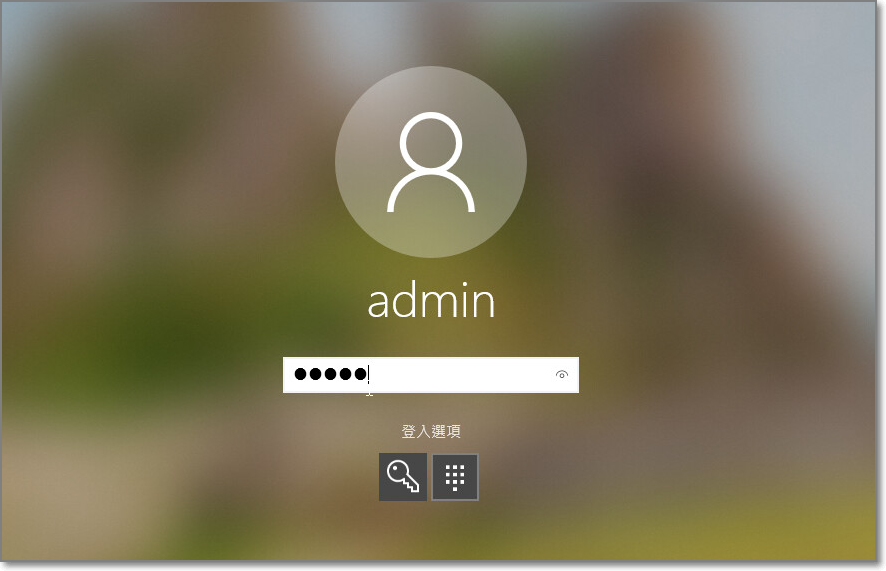The width and height of the screenshot is (886, 571).
Task: Select the highlighted keypad tile under 登入選項
Action: [455, 477]
